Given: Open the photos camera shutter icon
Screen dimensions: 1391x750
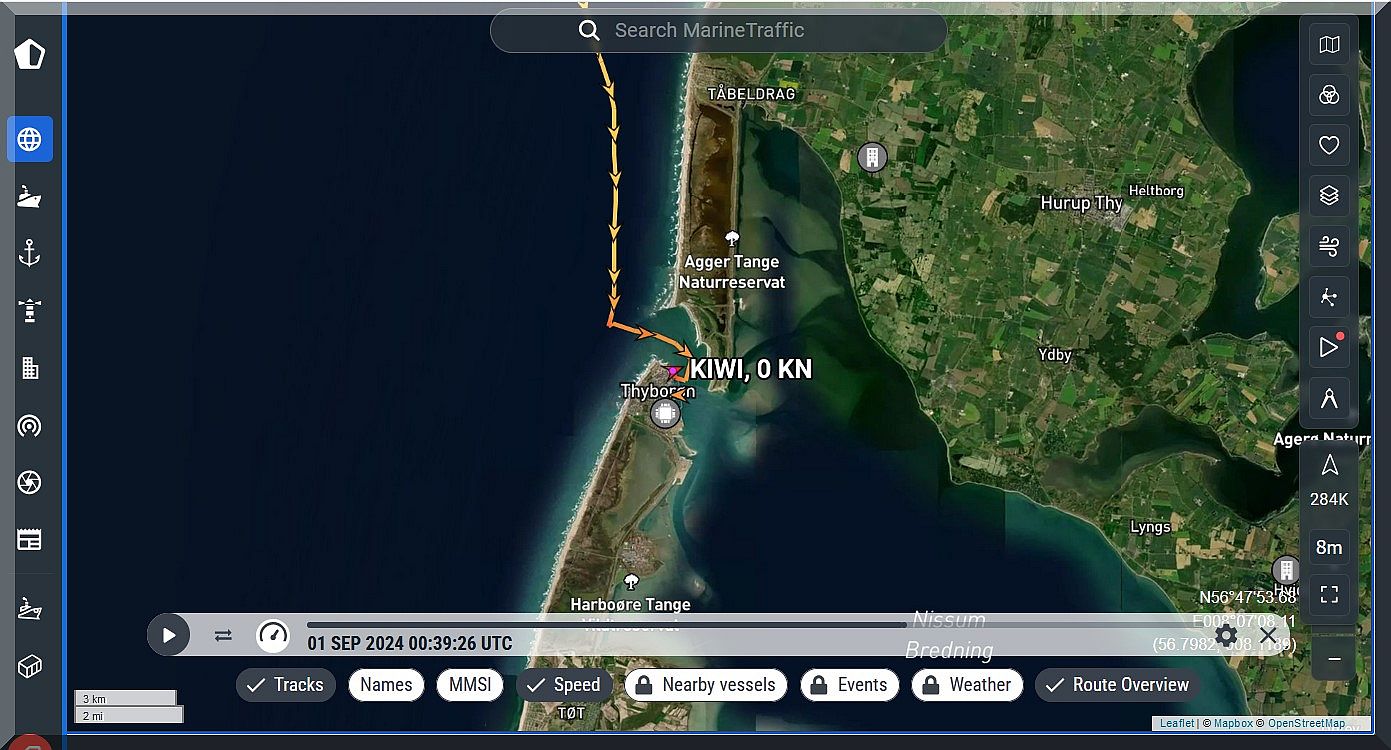Looking at the screenshot, I should tap(30, 483).
